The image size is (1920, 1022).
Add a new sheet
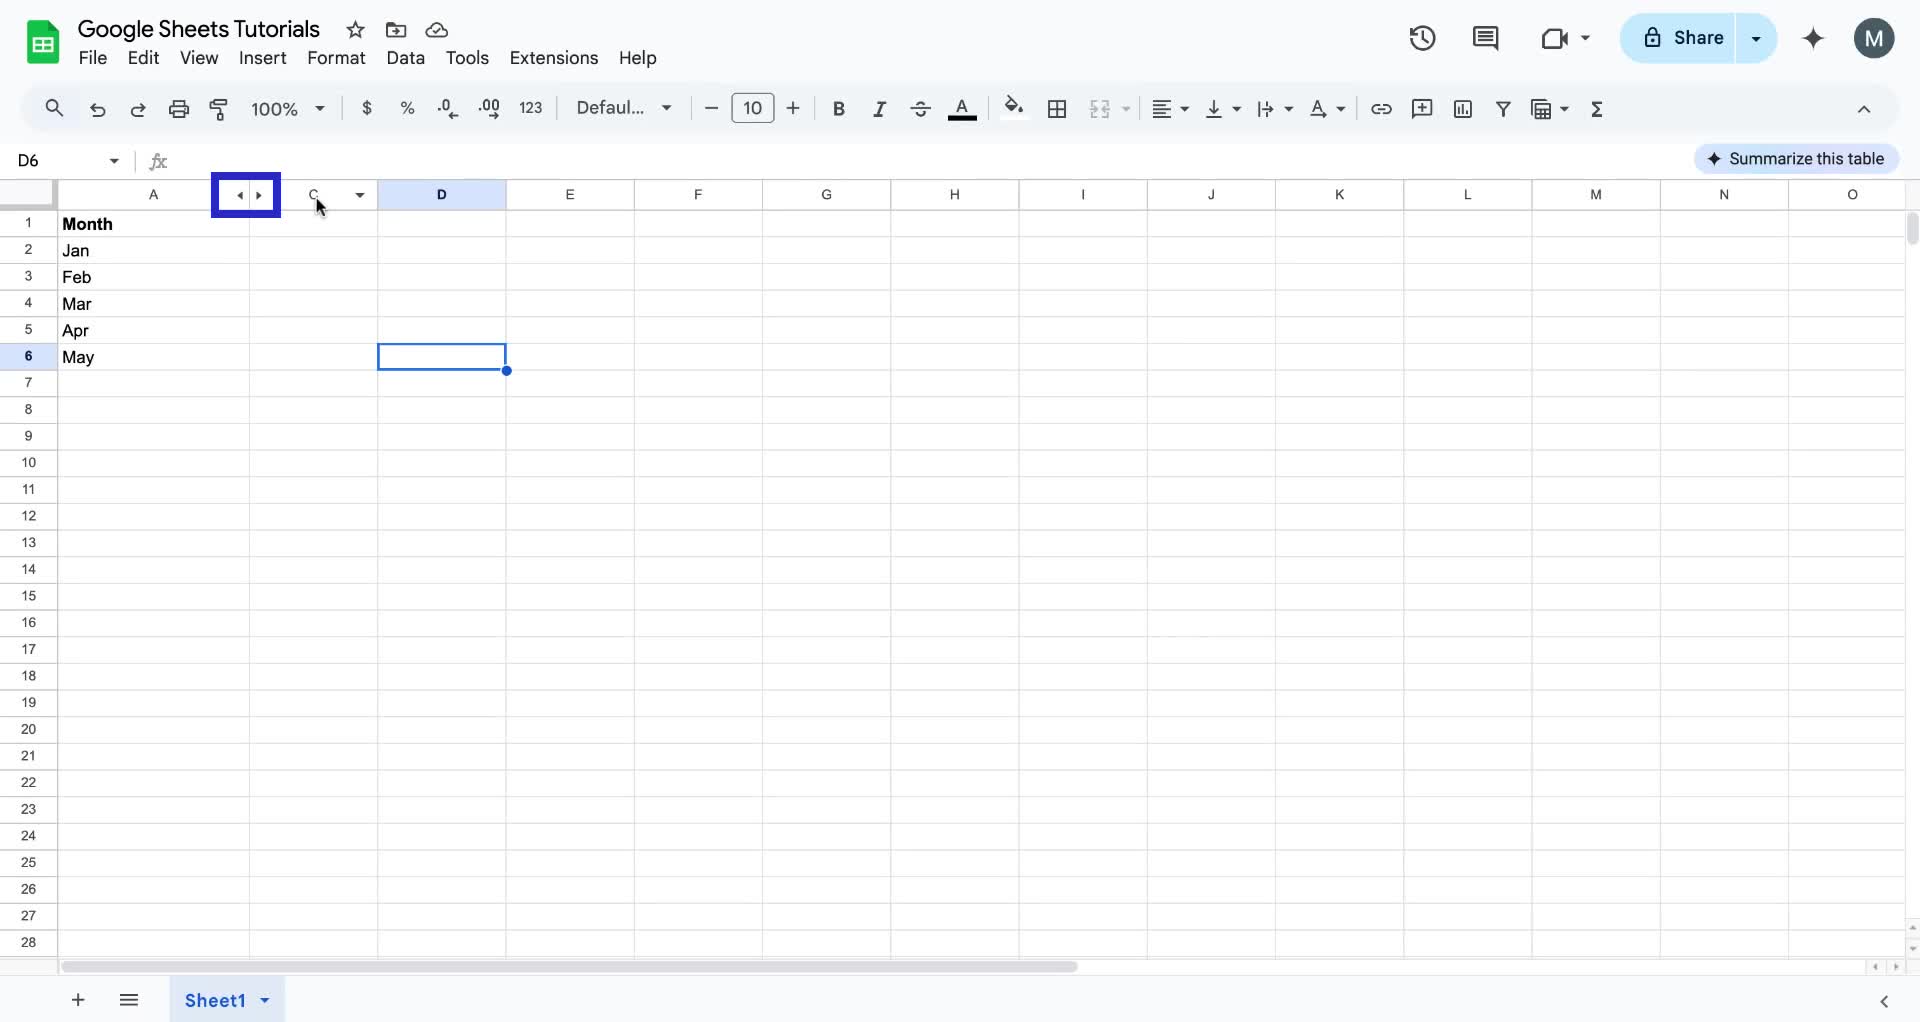point(77,1000)
